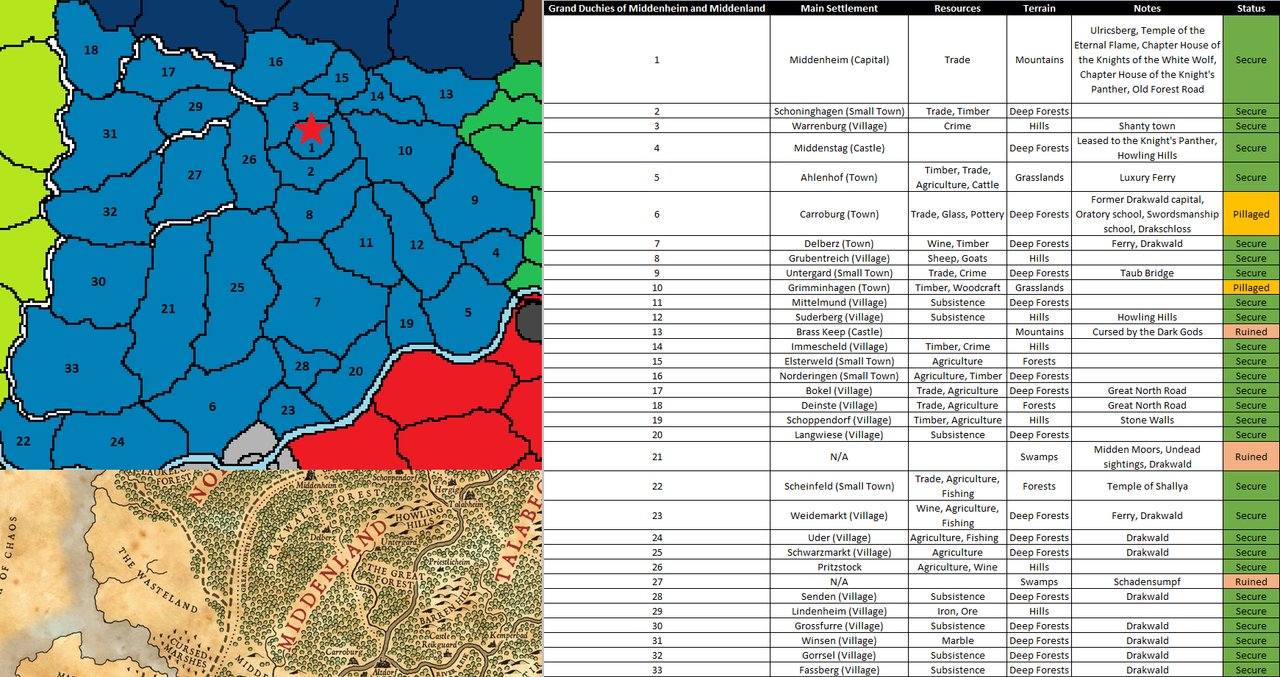The image size is (1280, 677).
Task: Select the Agriculture, Wine resources cell
Action: (957, 567)
